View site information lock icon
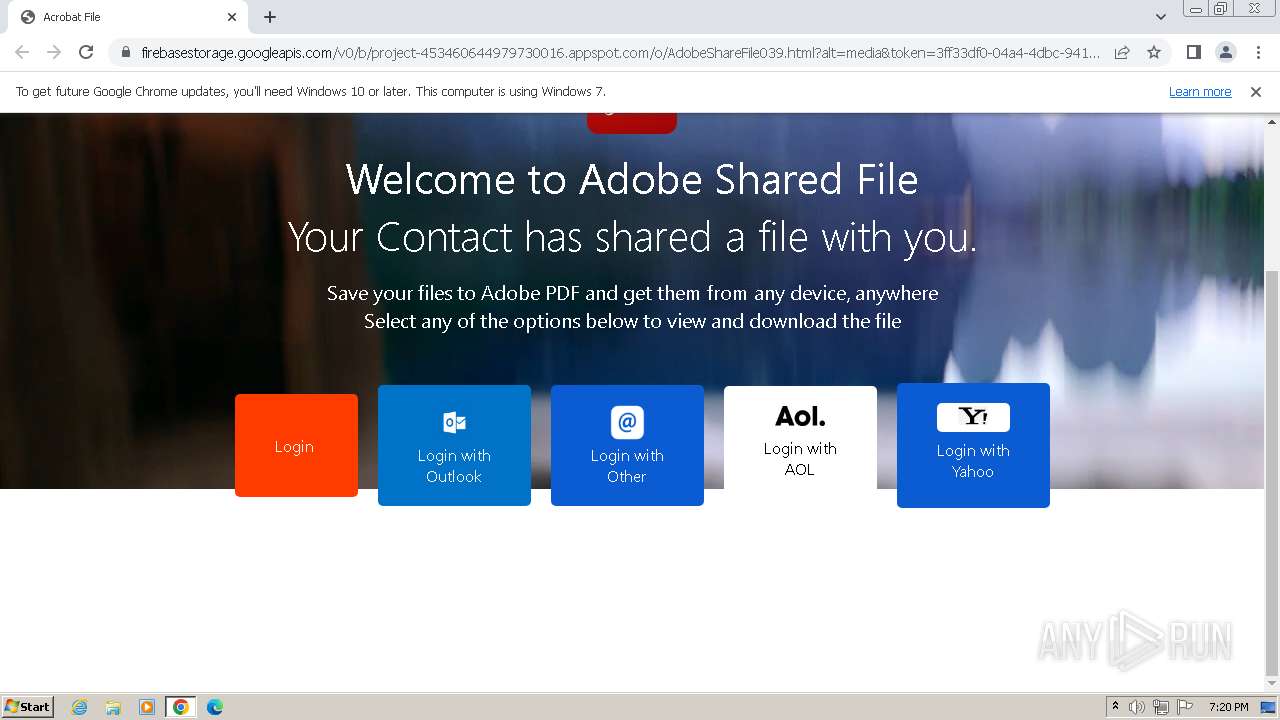The height and width of the screenshot is (720, 1280). [125, 52]
